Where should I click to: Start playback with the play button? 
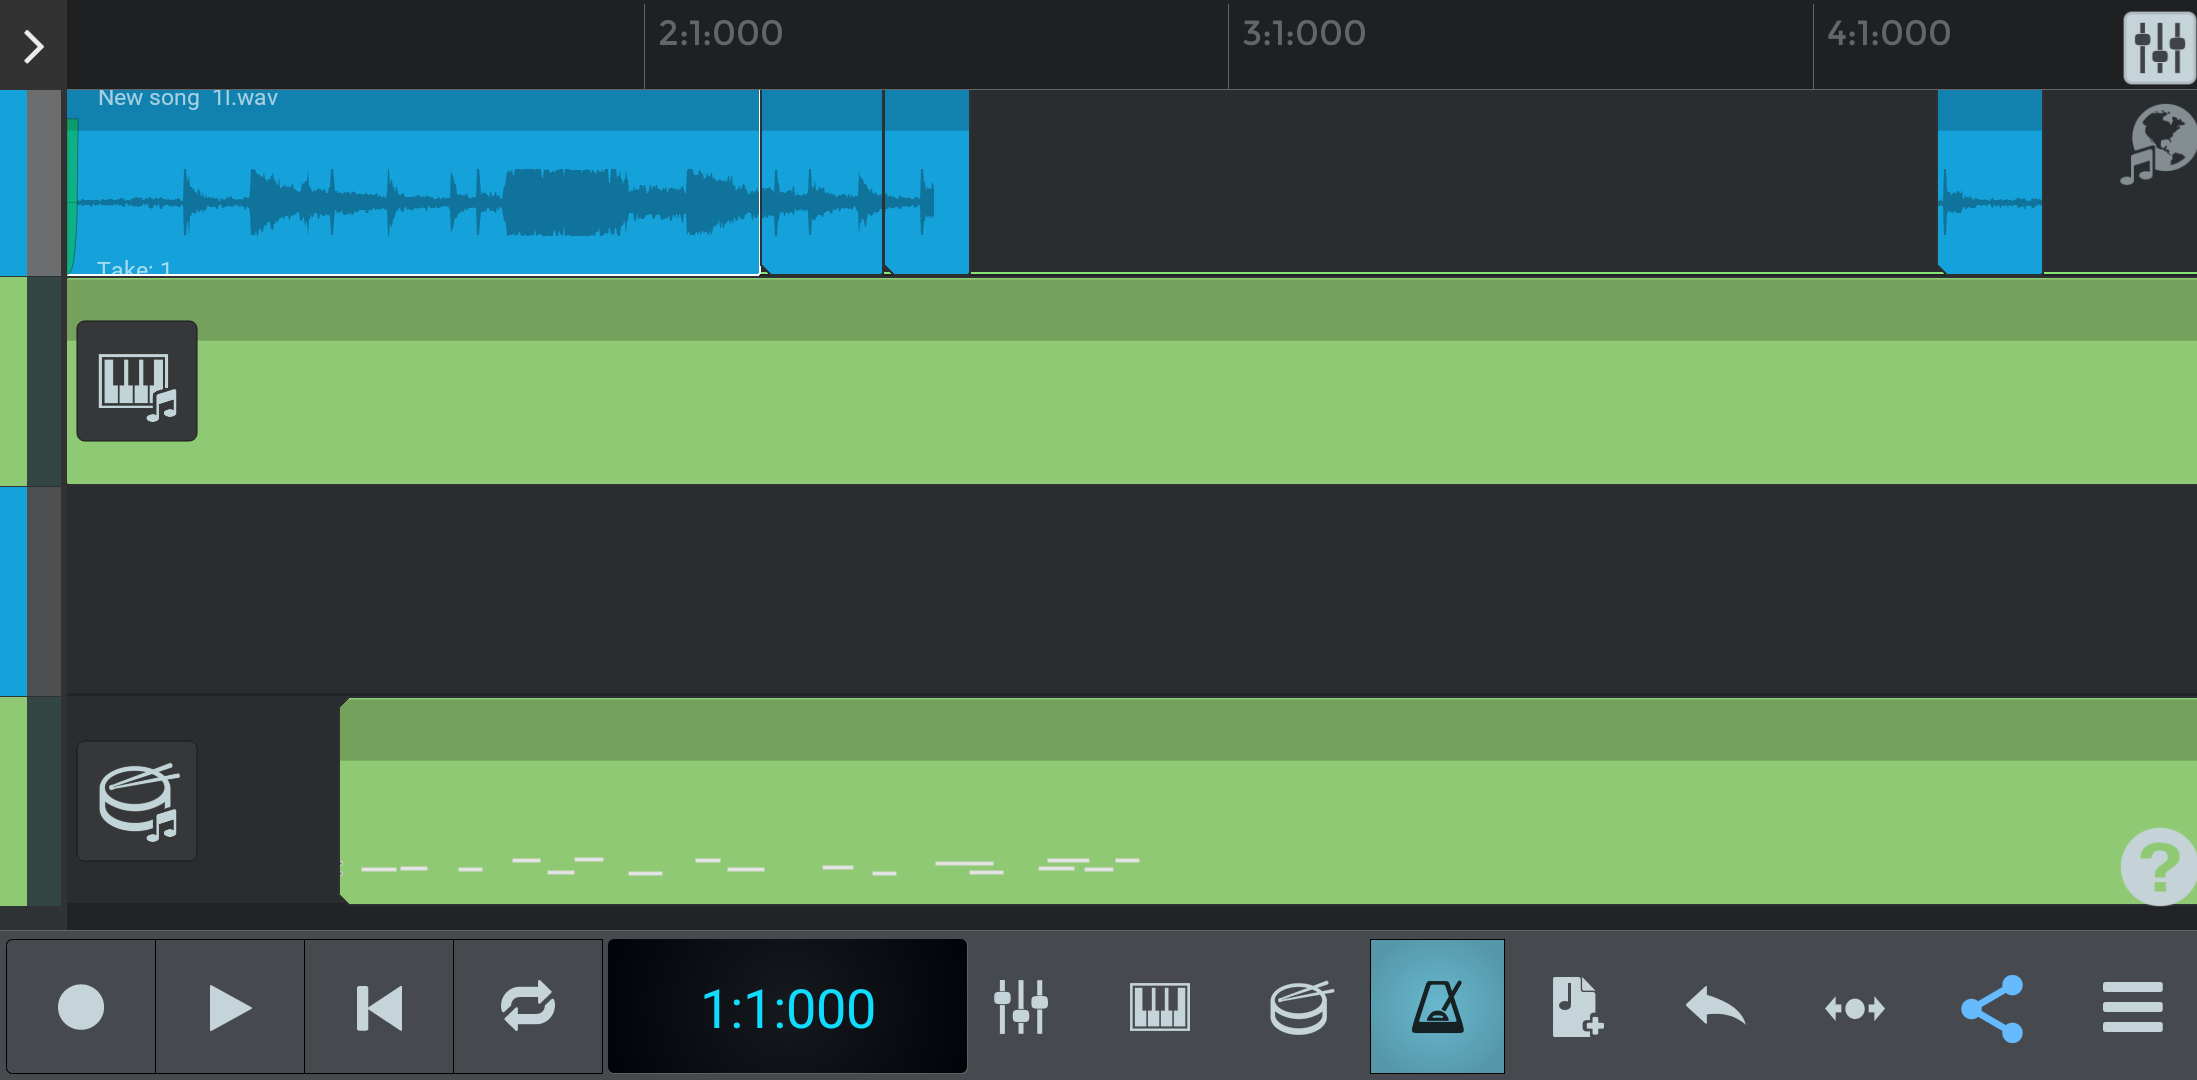click(230, 1006)
